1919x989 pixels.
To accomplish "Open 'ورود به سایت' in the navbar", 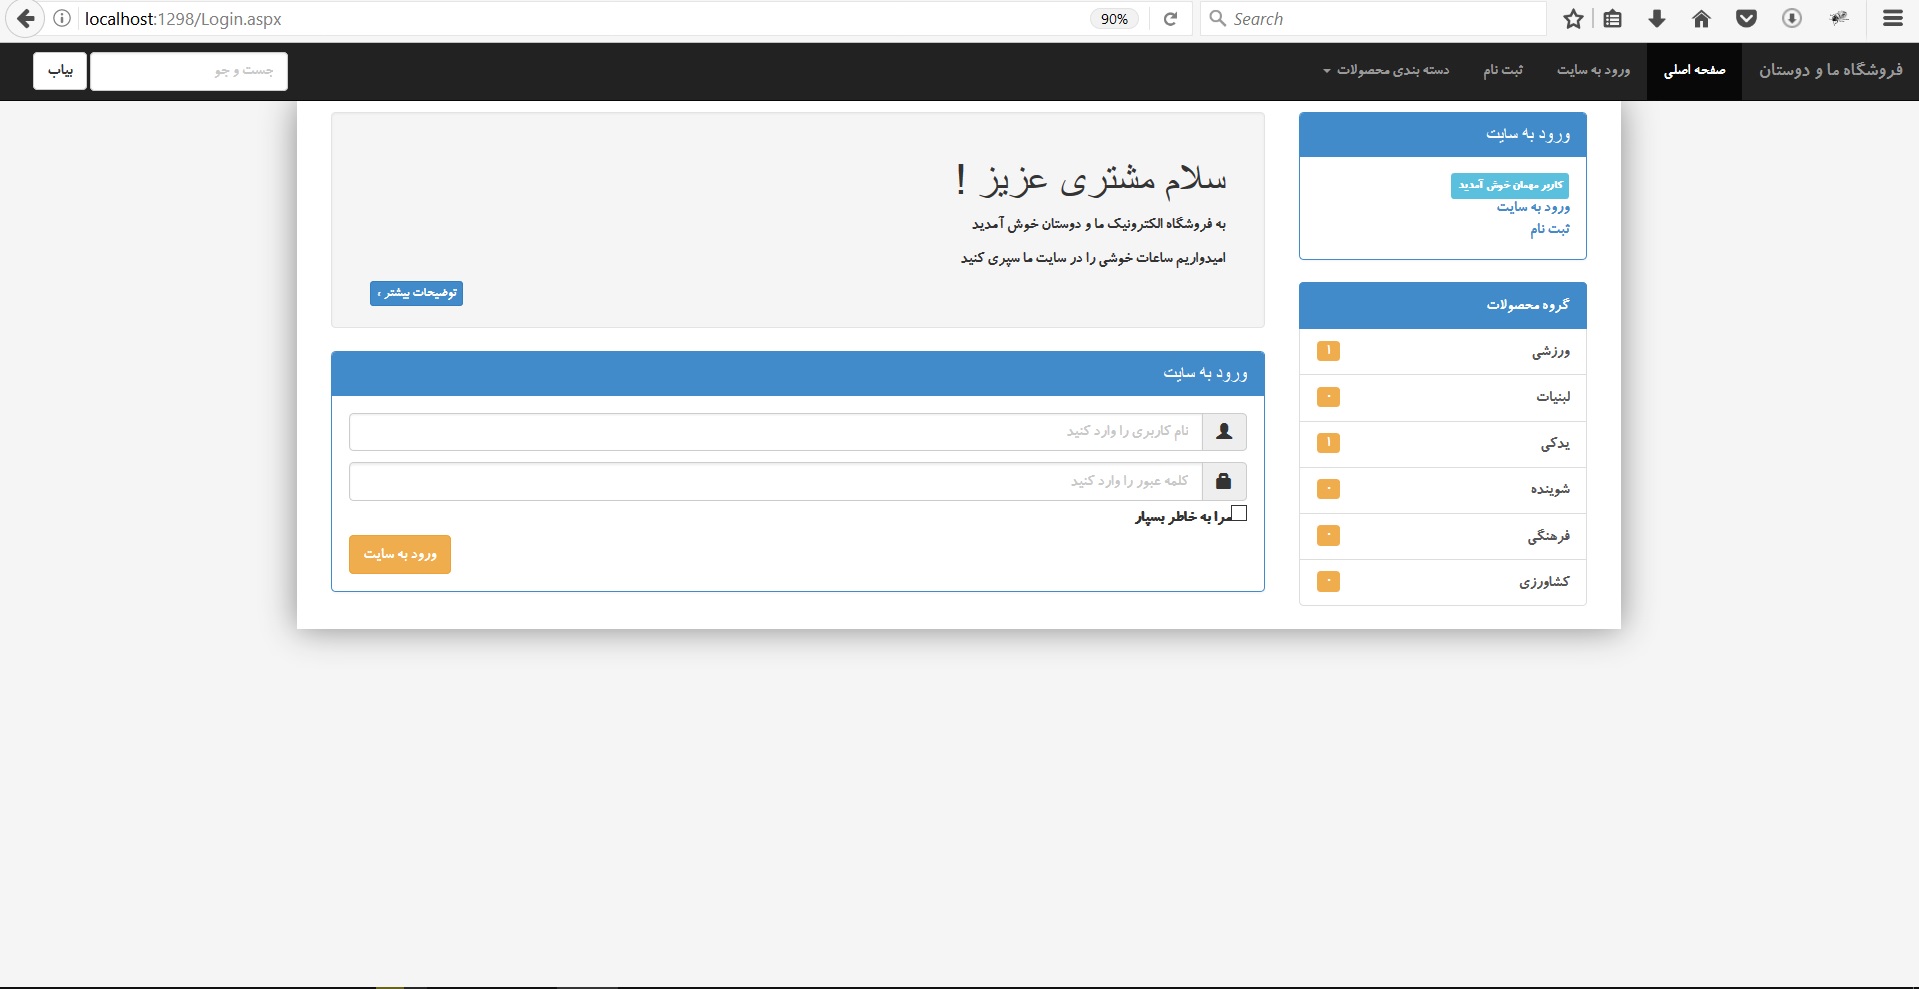I will (1593, 70).
